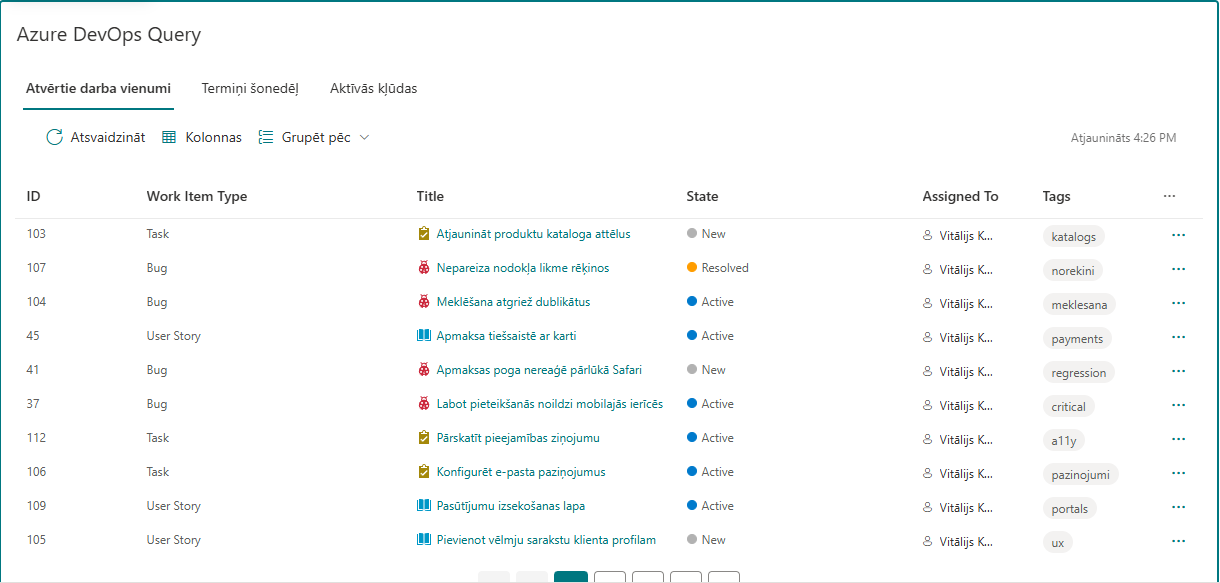Viewport: 1220px width, 583px height.
Task: Click the payments tag
Action: pos(1077,339)
